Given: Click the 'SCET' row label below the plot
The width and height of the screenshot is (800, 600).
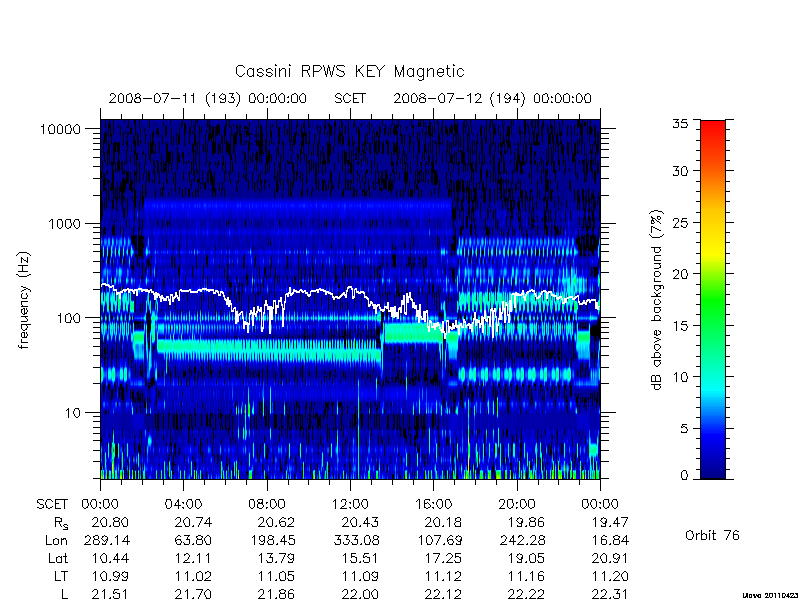Looking at the screenshot, I should click(x=52, y=505).
